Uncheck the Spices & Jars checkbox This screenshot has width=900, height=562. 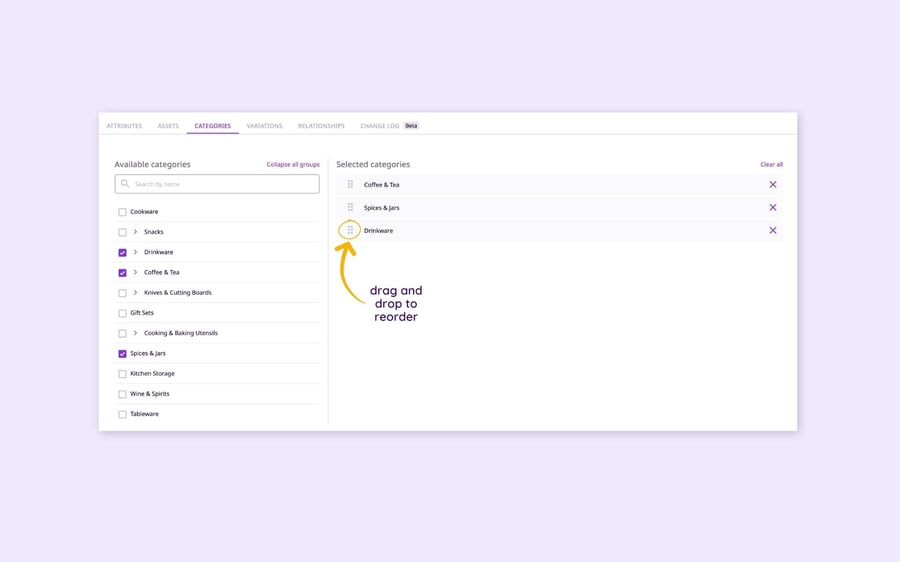[122, 354]
